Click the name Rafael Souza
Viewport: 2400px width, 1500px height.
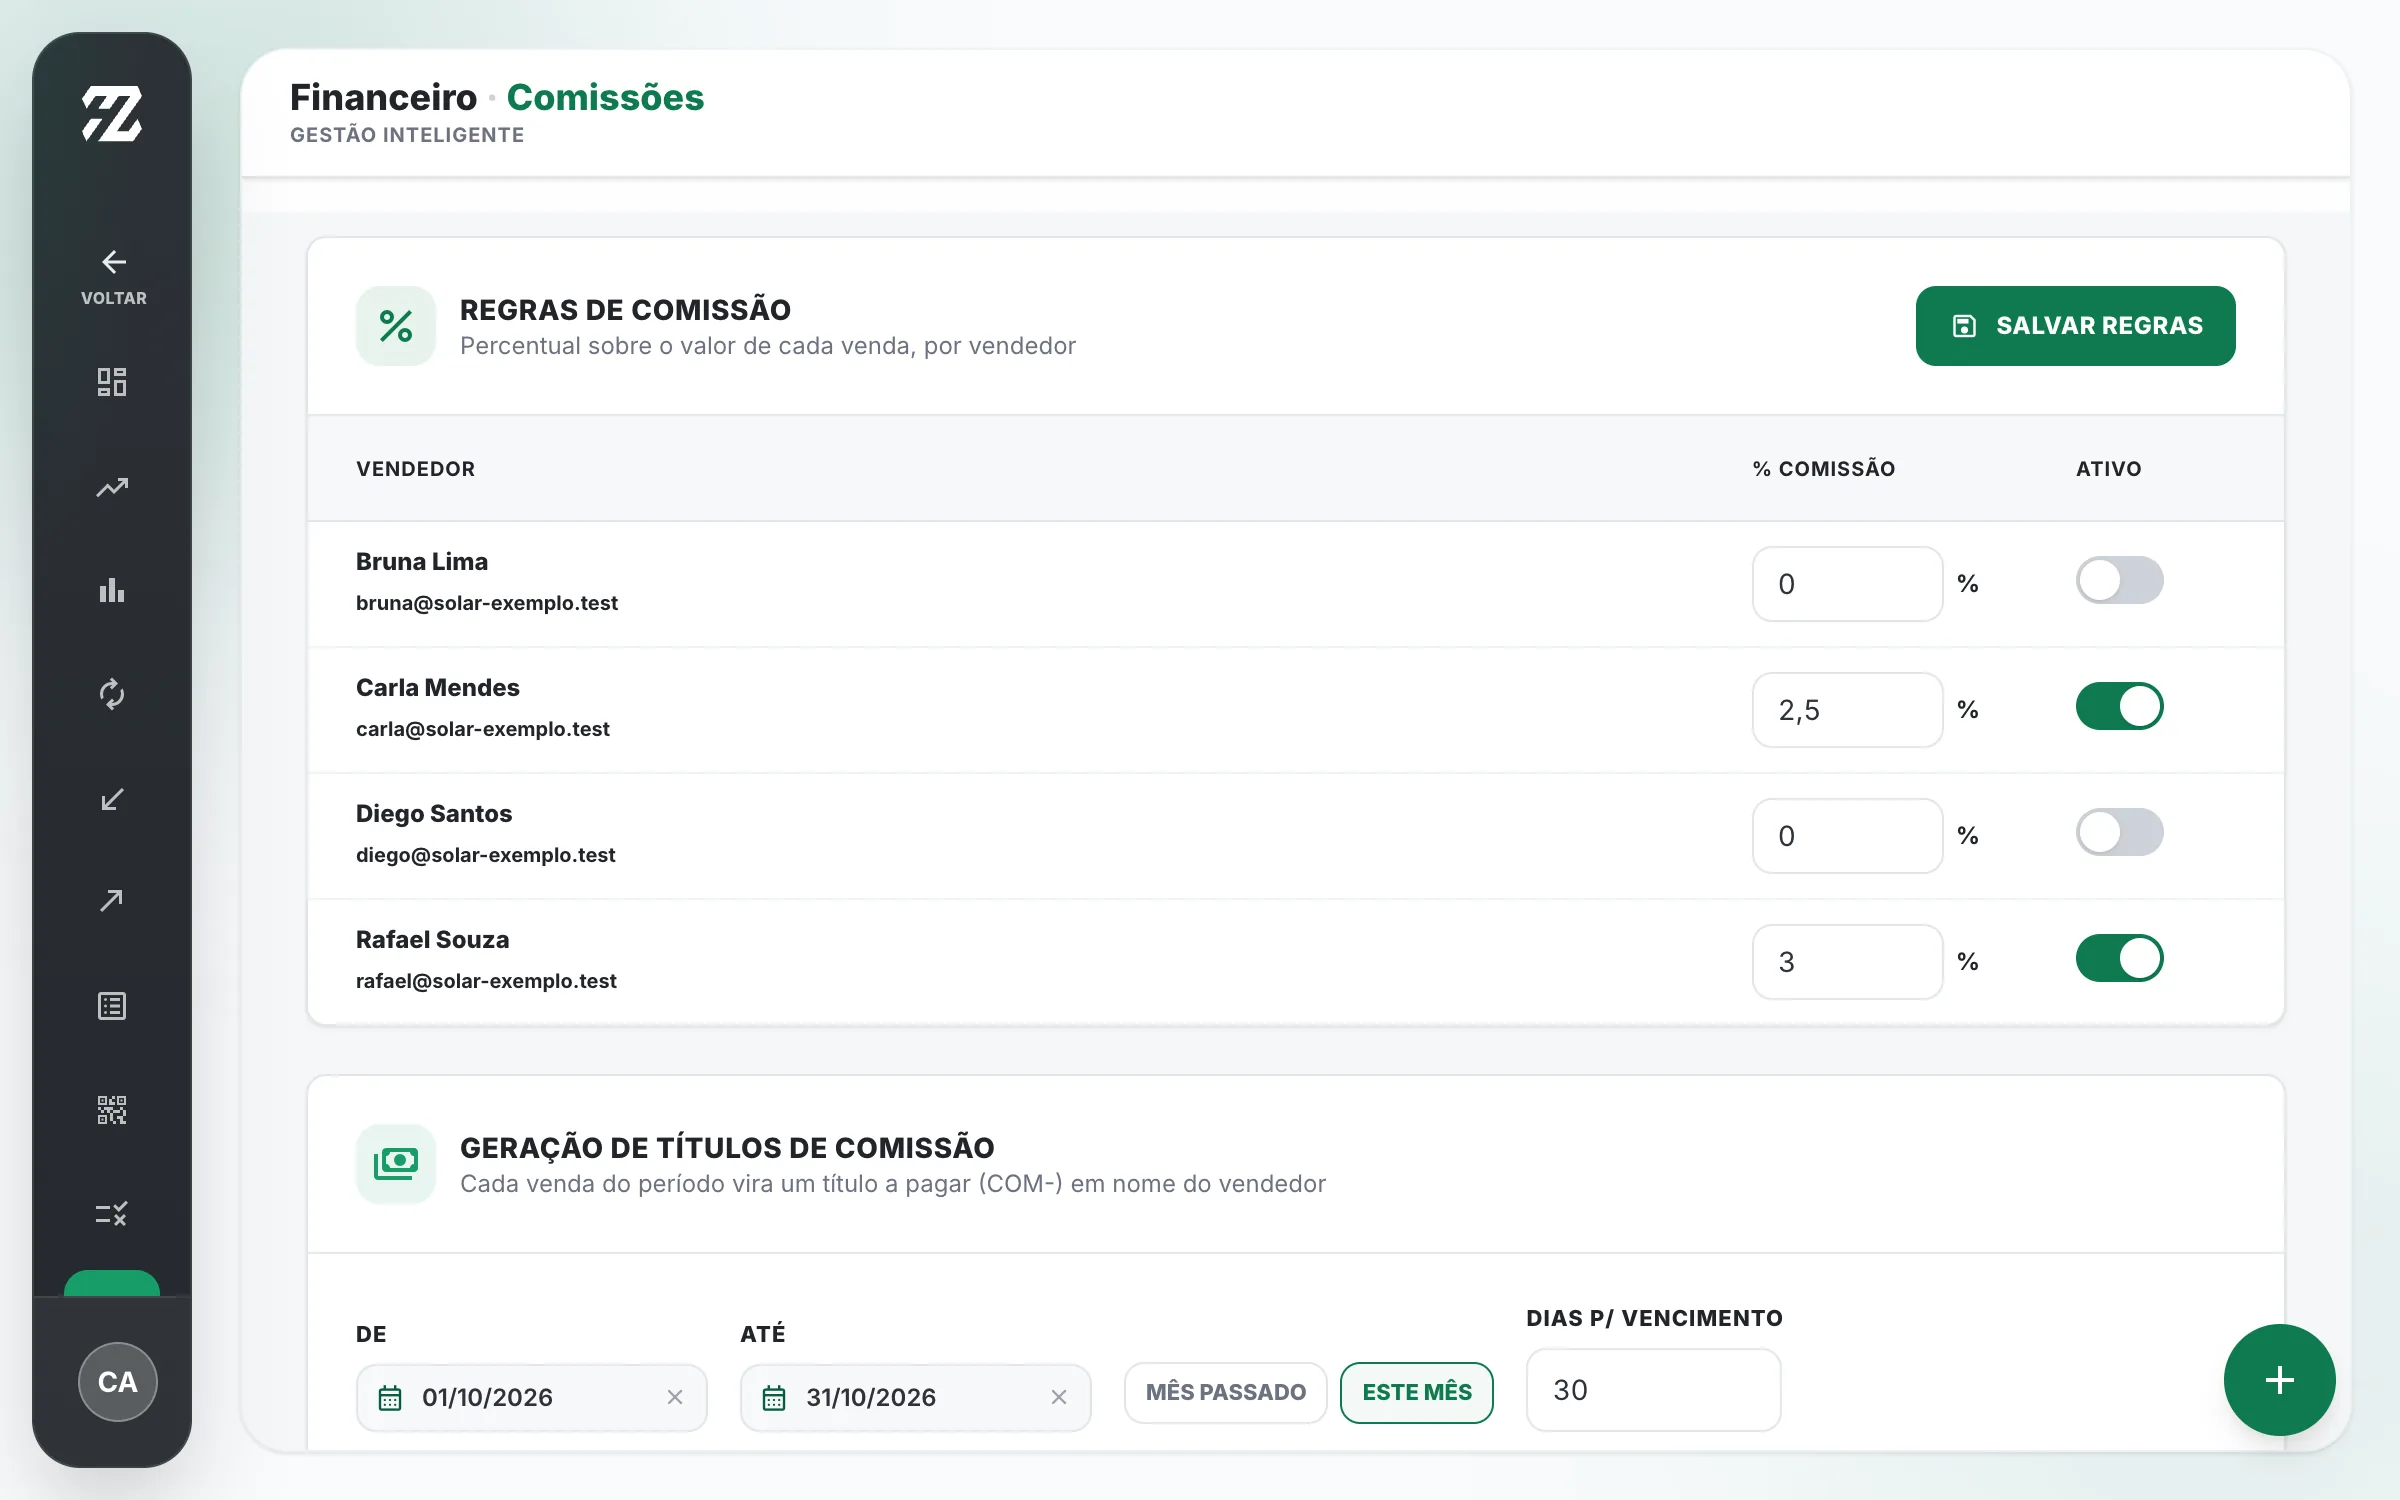click(432, 939)
